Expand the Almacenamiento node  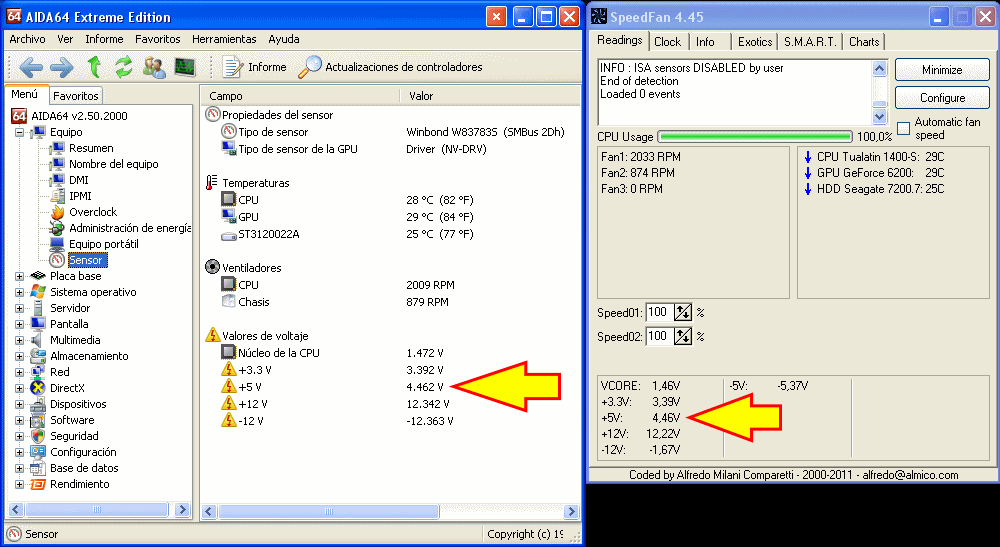pyautogui.click(x=19, y=356)
